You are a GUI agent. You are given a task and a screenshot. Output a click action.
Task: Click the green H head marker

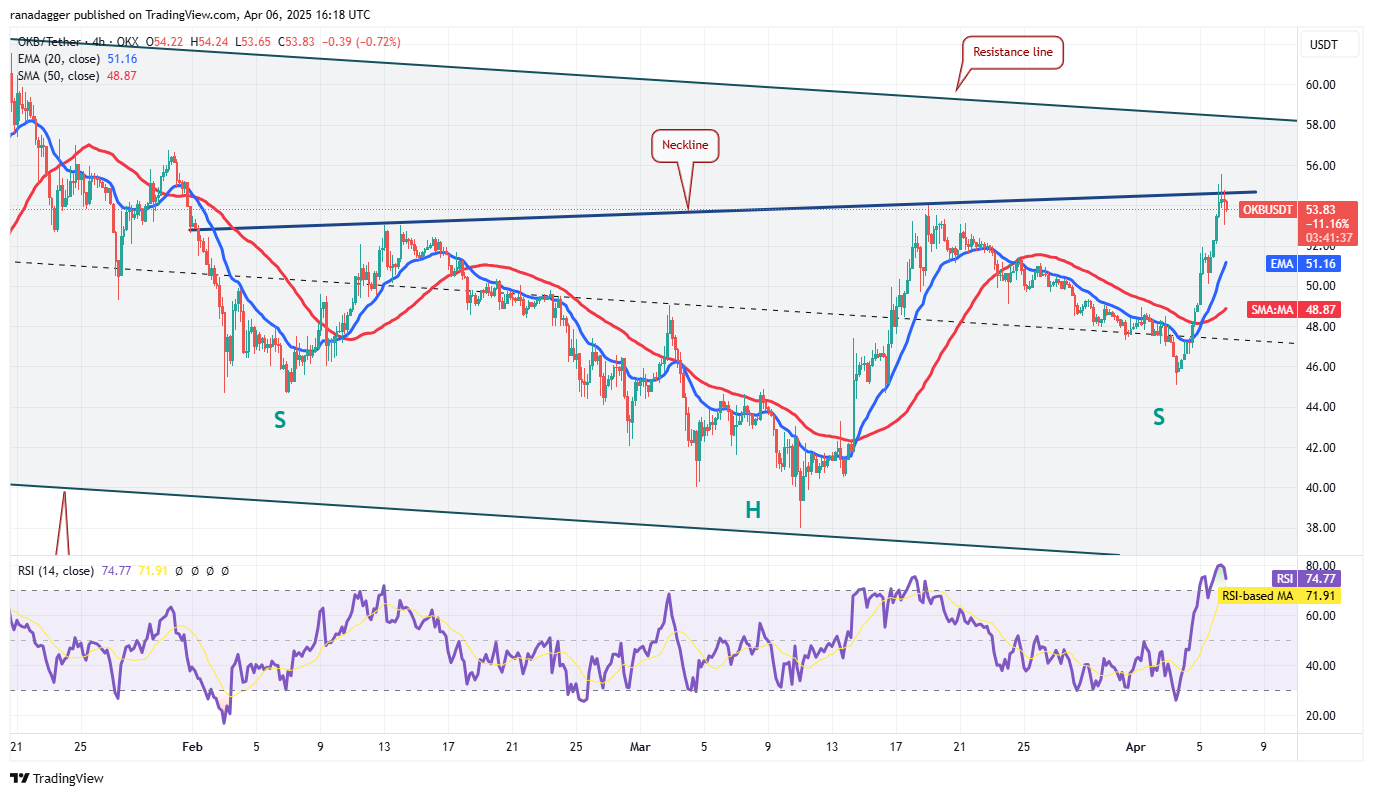point(752,510)
